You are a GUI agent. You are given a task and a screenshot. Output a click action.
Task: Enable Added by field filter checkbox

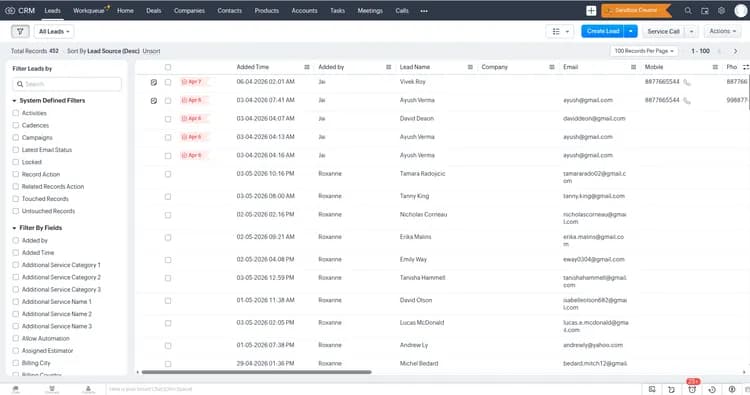point(16,241)
